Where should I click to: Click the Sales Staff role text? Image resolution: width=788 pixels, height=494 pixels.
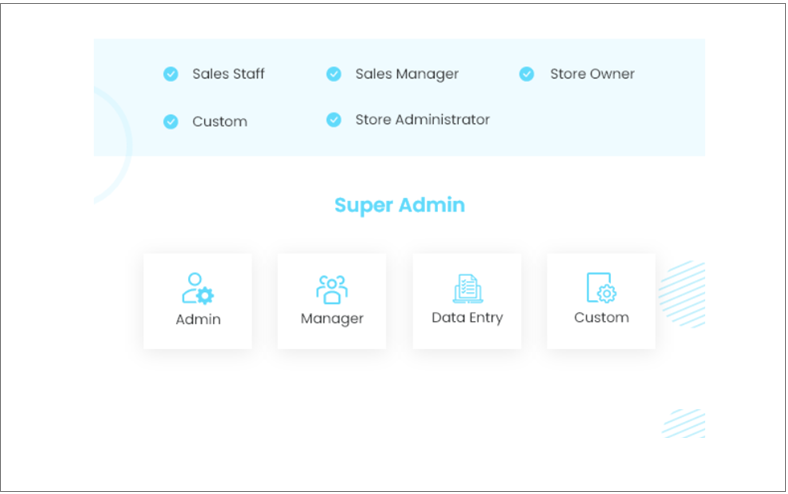[x=228, y=74]
